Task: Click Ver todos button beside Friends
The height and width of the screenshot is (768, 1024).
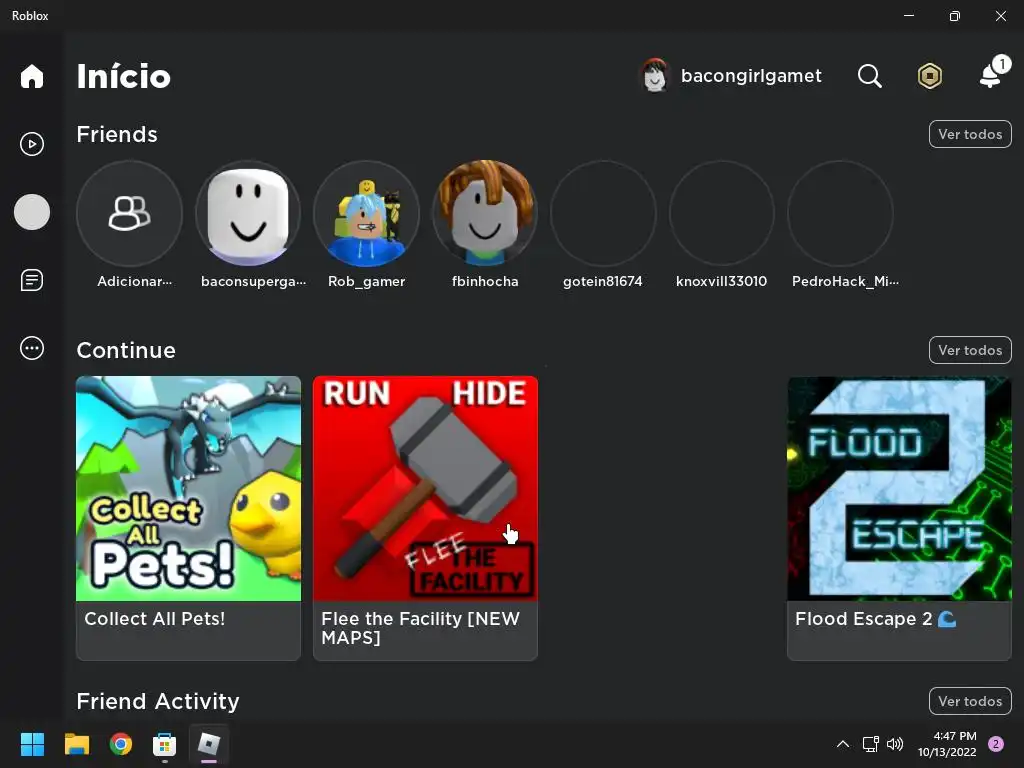Action: 970,134
